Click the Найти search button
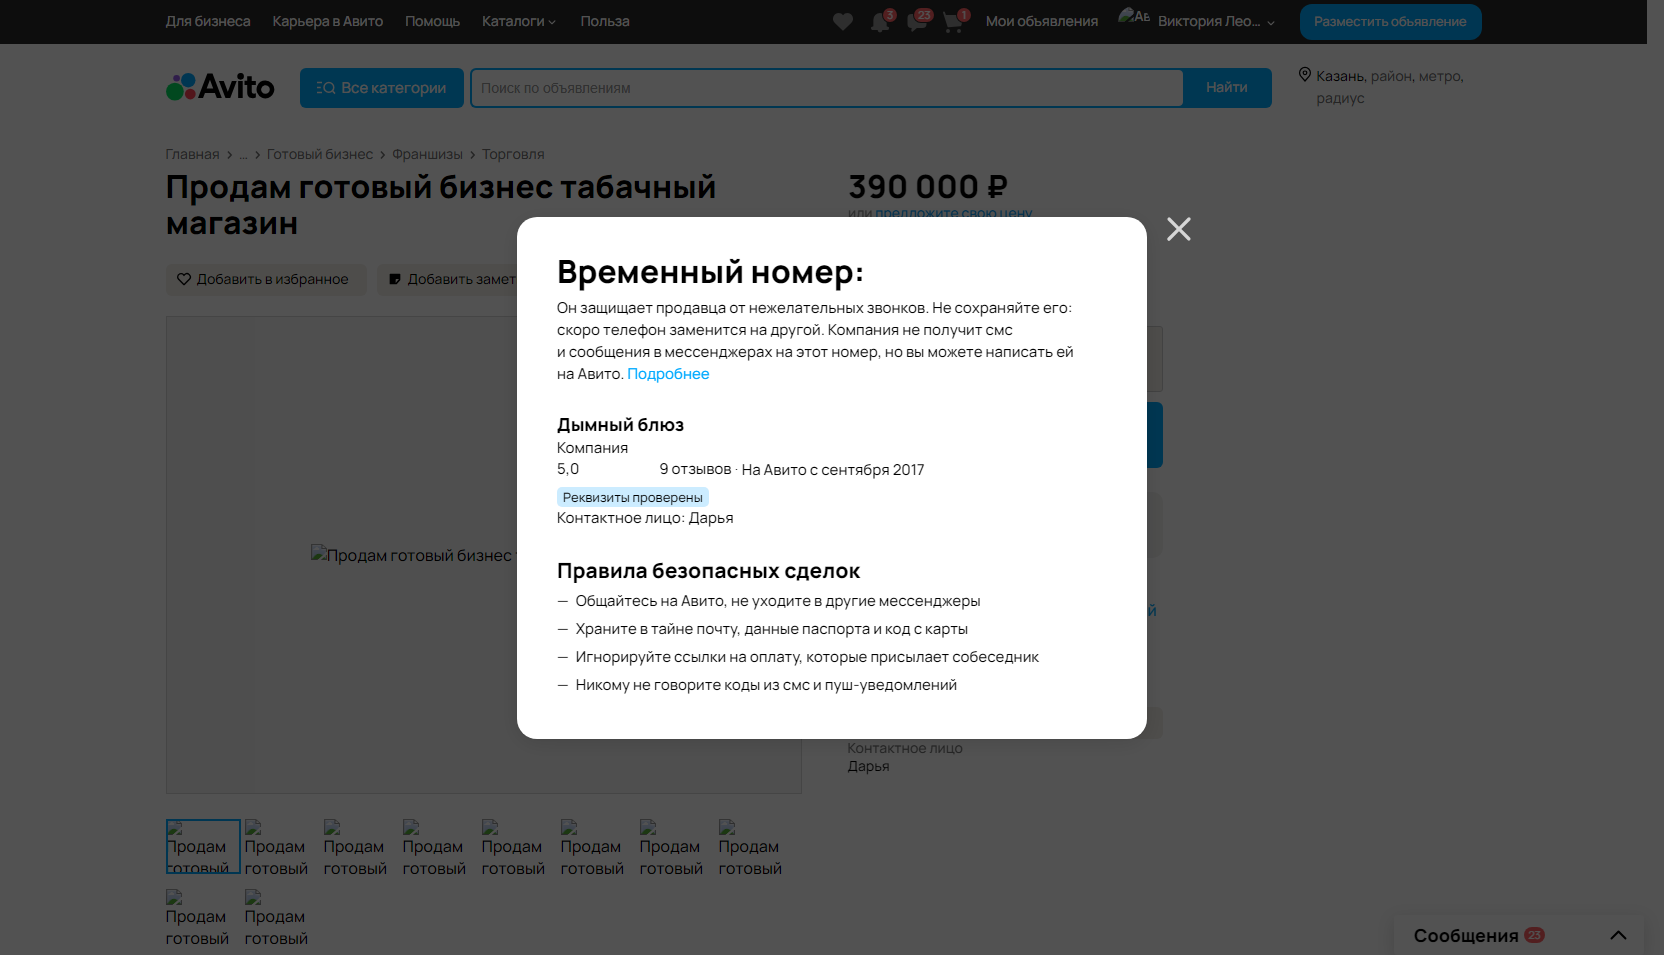Viewport: 1664px width, 955px height. [x=1227, y=88]
